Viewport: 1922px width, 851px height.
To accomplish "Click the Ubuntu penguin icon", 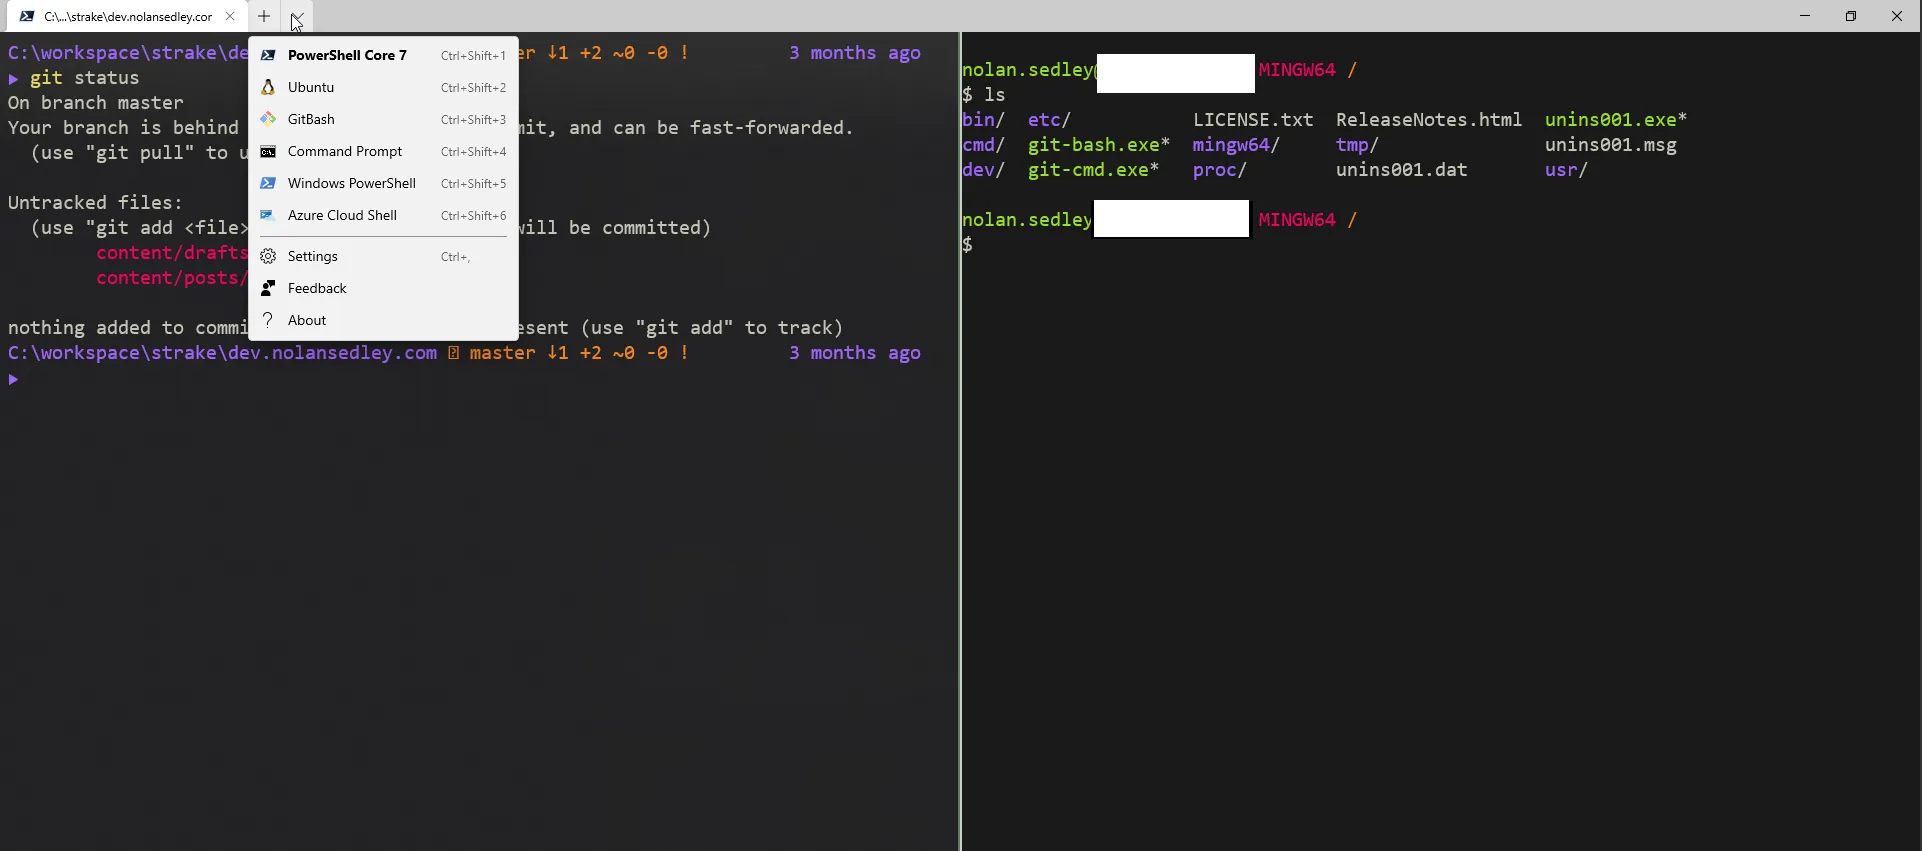I will pos(268,87).
